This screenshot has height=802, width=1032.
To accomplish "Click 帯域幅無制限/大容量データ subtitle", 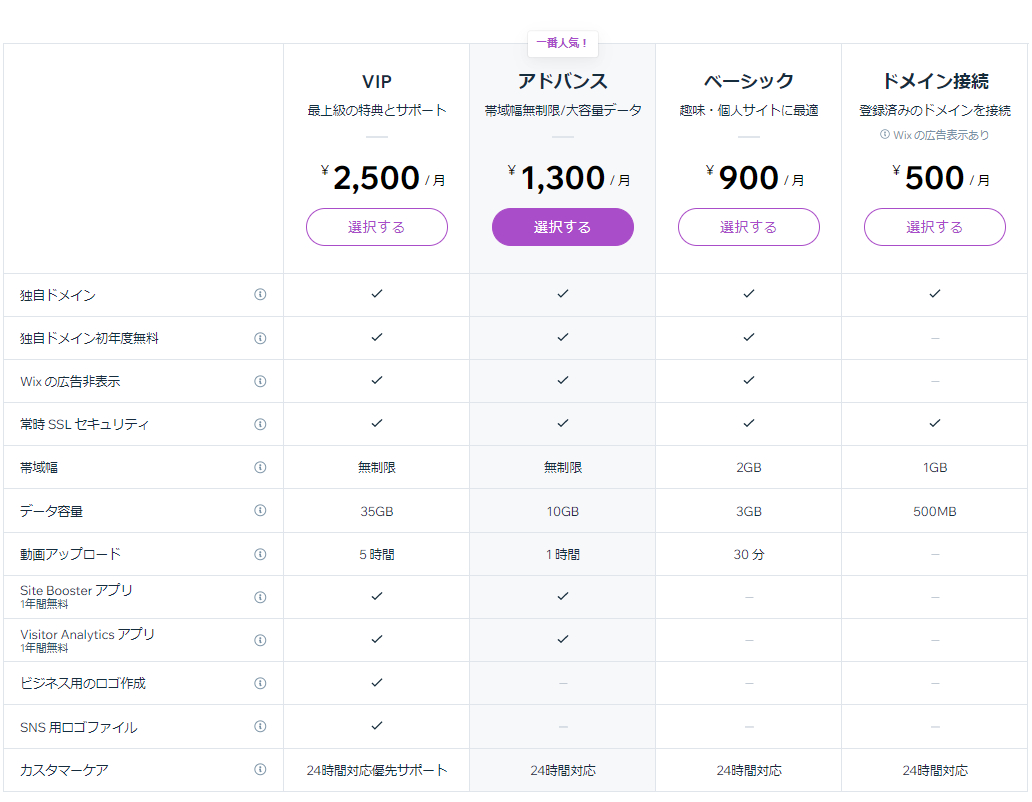I will coord(563,111).
